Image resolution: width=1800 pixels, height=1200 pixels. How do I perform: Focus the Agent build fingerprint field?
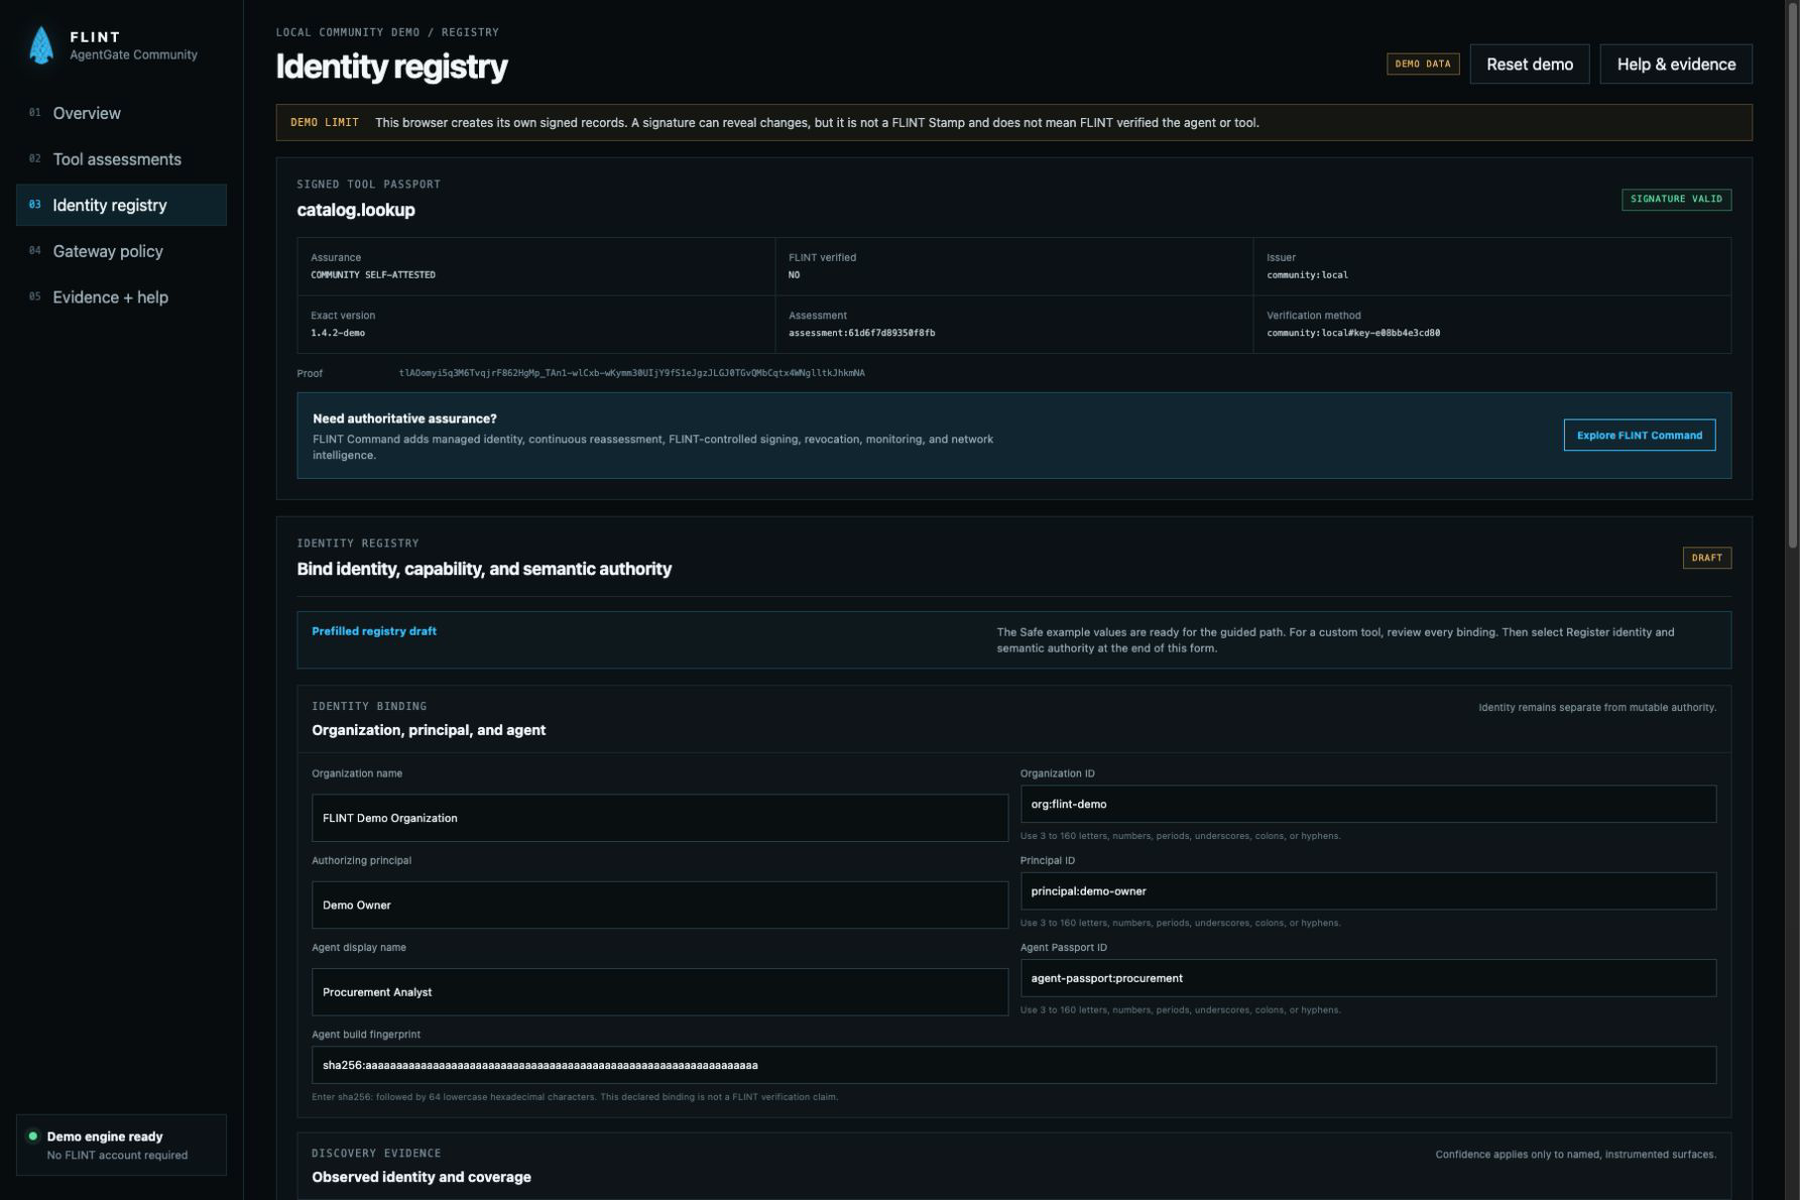[1014, 1065]
